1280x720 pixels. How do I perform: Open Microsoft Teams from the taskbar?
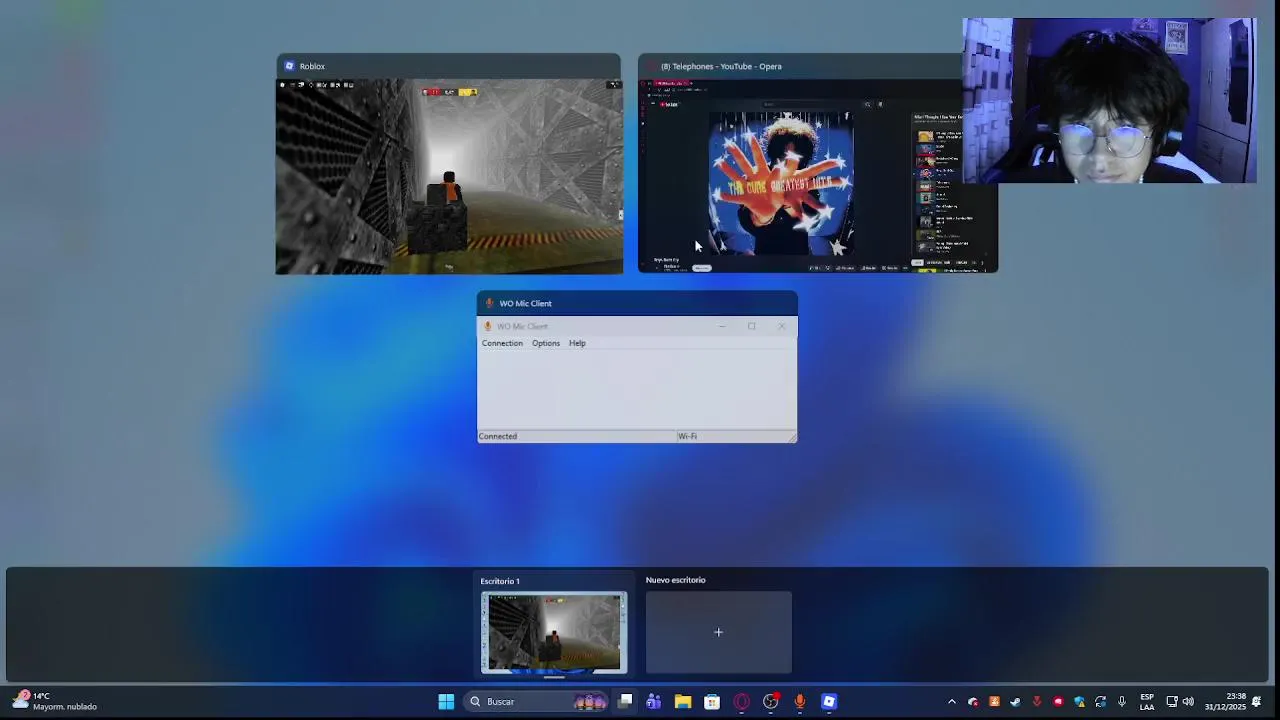point(654,702)
